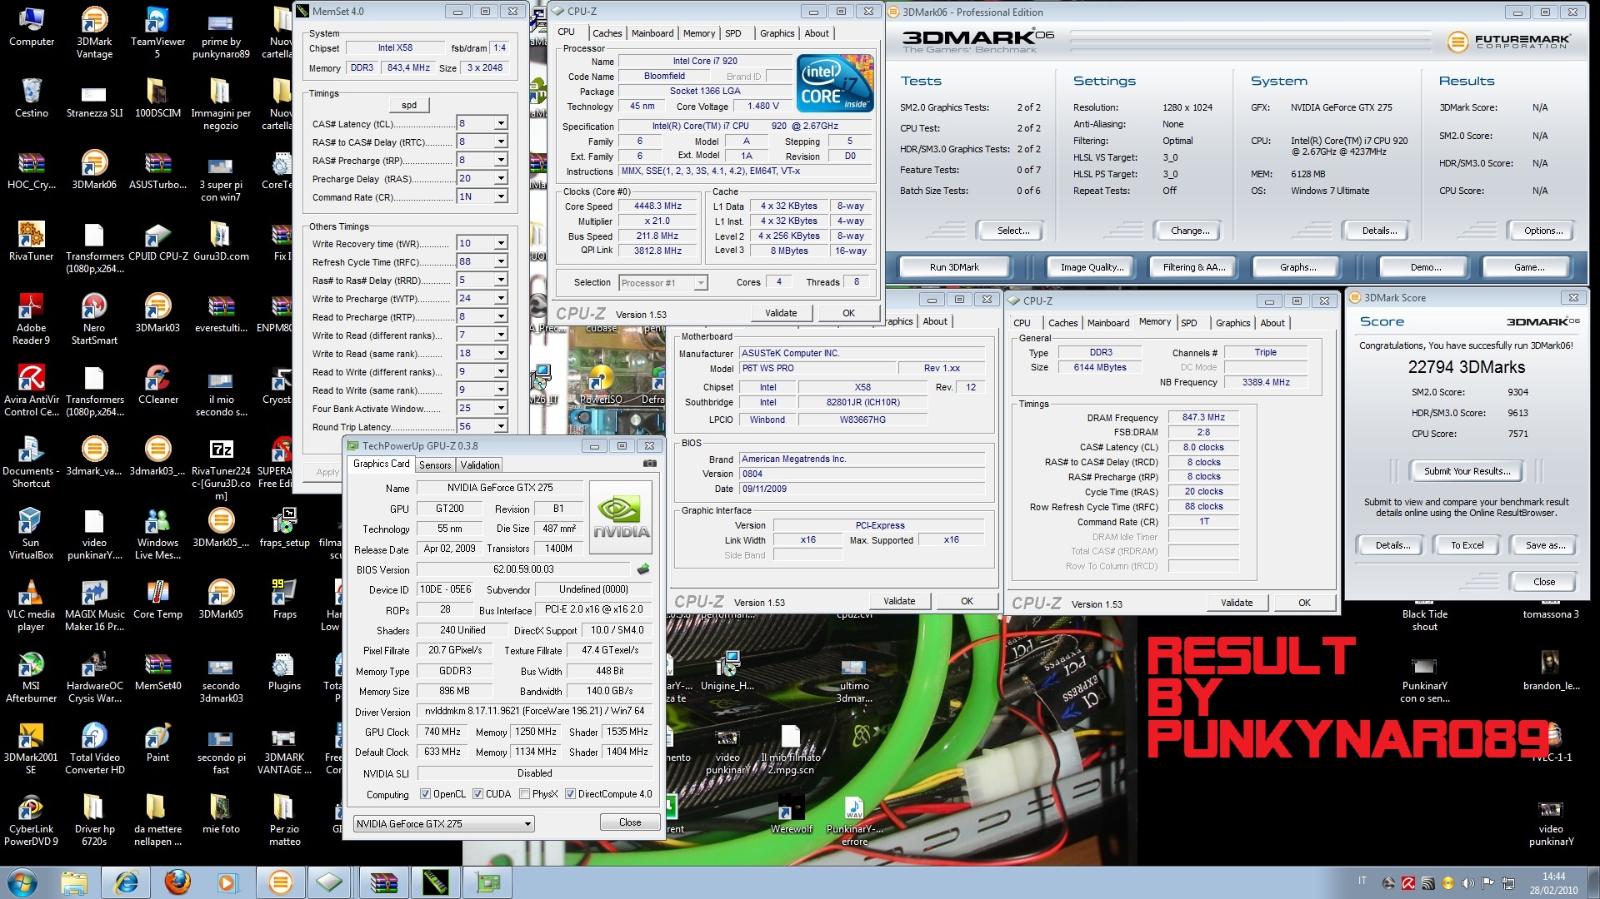Image resolution: width=1600 pixels, height=899 pixels.
Task: Open Sun VirtualBox desktop icon
Action: coord(31,533)
